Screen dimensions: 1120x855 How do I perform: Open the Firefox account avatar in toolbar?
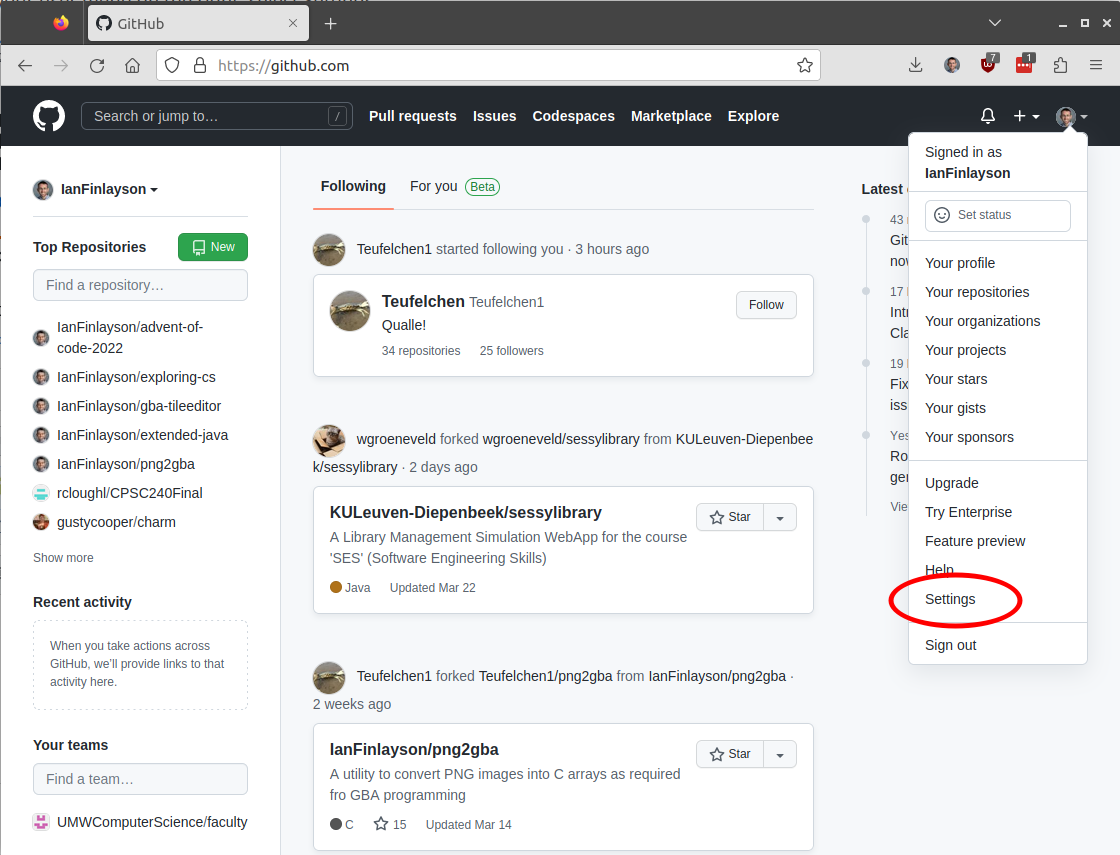point(951,66)
